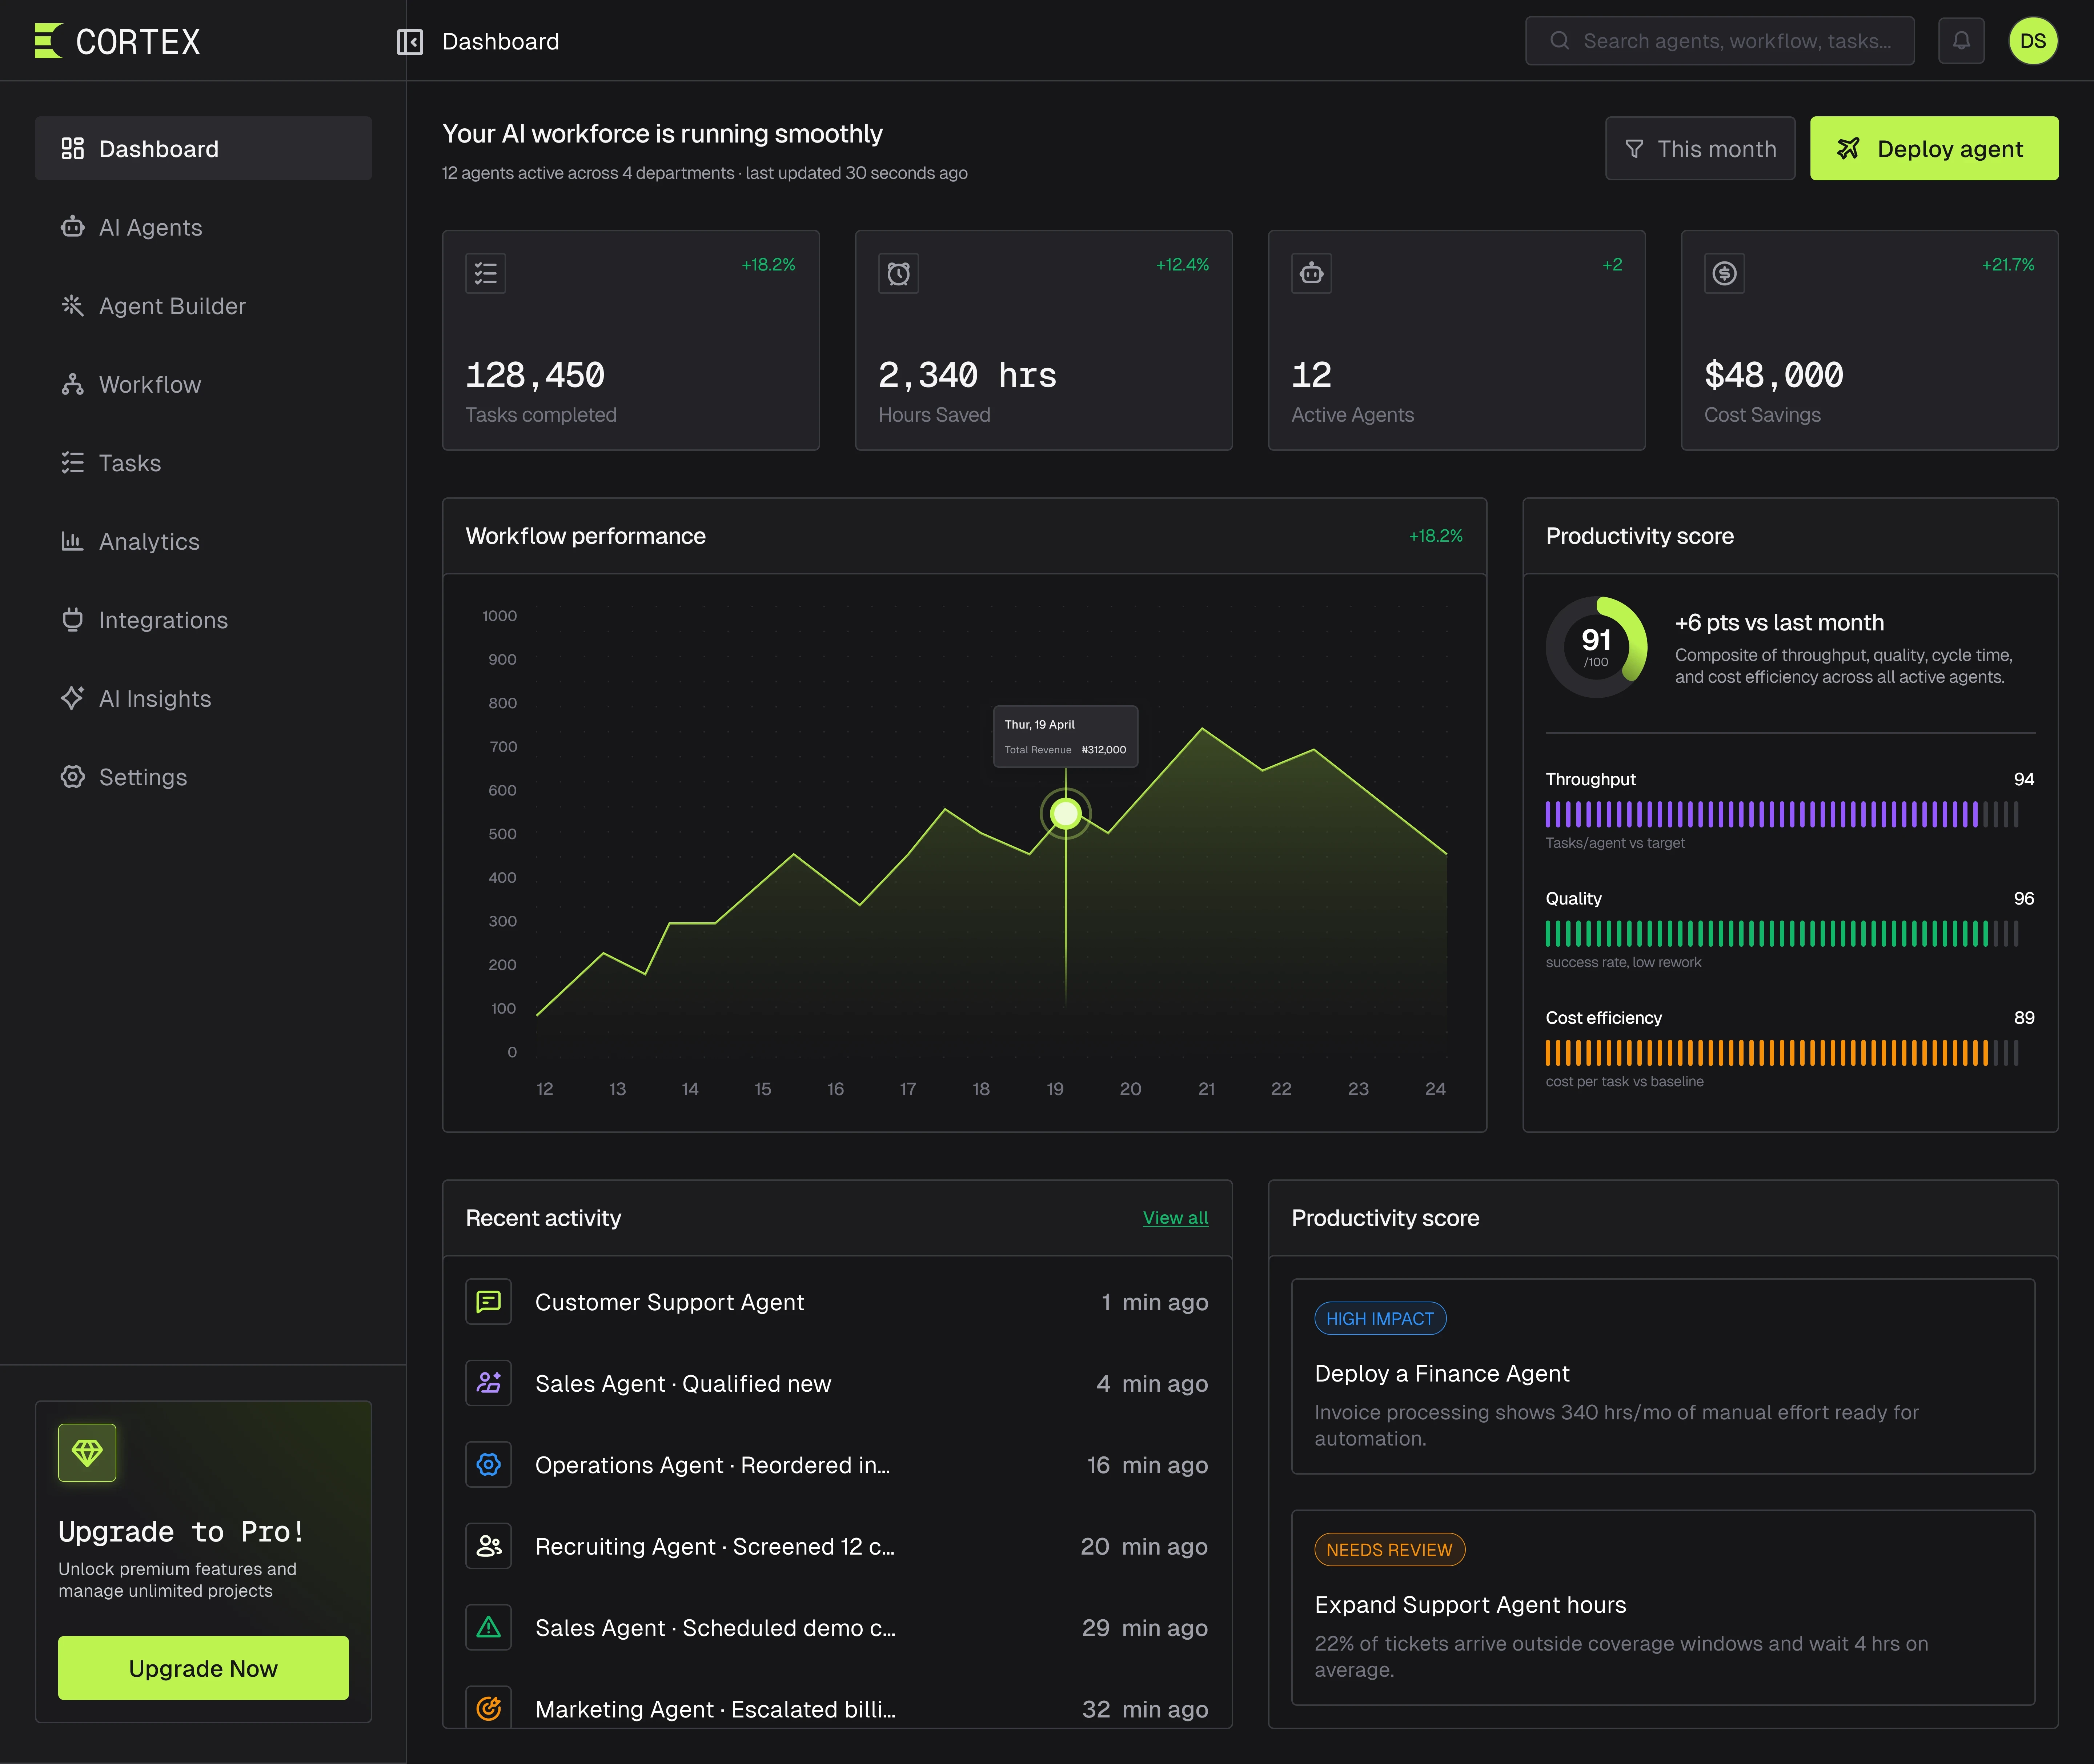Focus the search agents input field
Viewport: 2094px width, 1764px height.
(1720, 41)
